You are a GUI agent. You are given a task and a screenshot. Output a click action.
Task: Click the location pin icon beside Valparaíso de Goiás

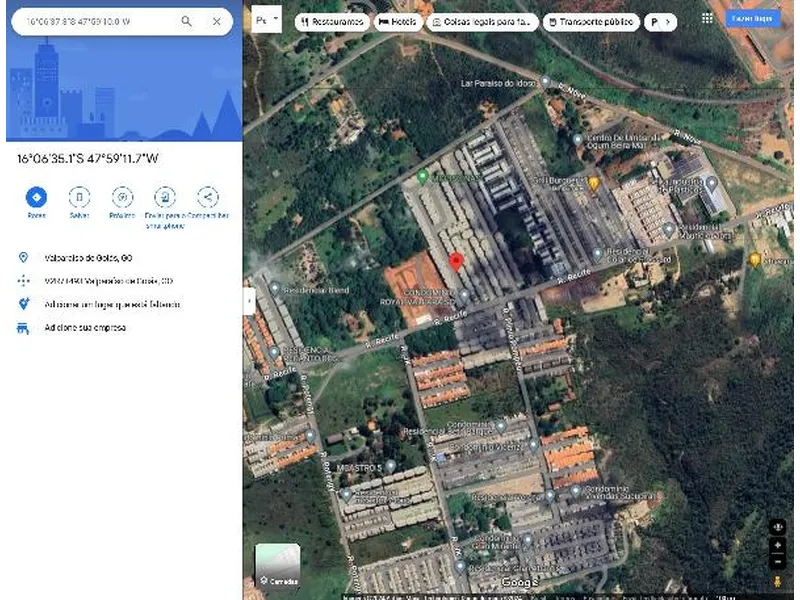[x=23, y=258]
